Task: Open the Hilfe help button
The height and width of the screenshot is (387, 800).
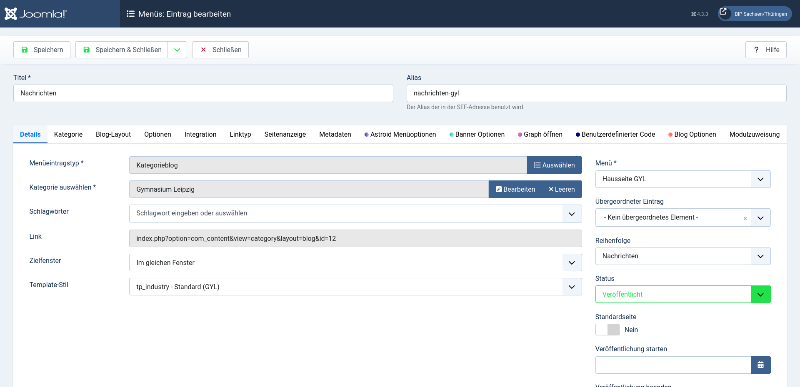Action: 766,50
